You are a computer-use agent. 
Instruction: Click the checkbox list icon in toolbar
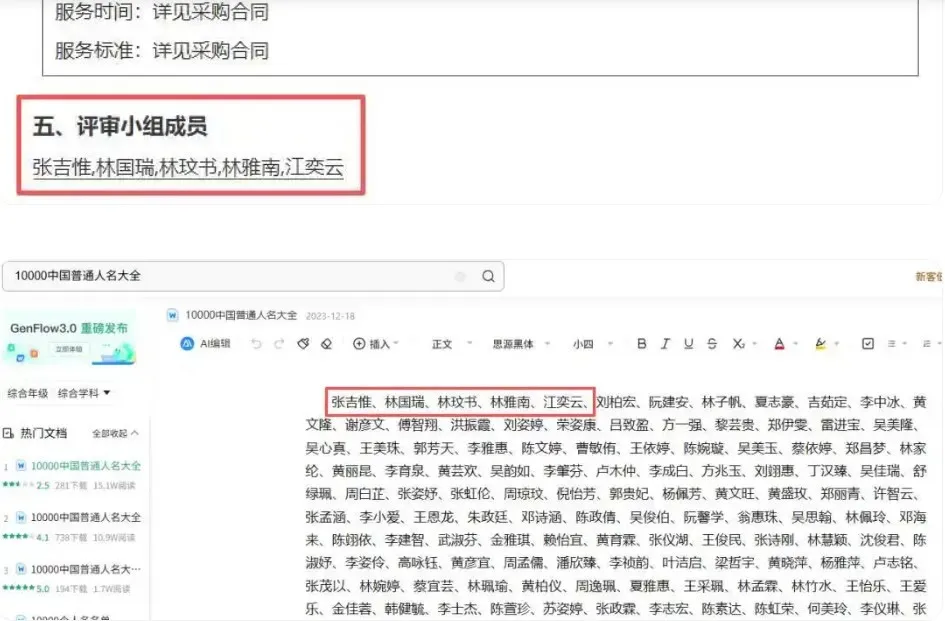point(868,343)
